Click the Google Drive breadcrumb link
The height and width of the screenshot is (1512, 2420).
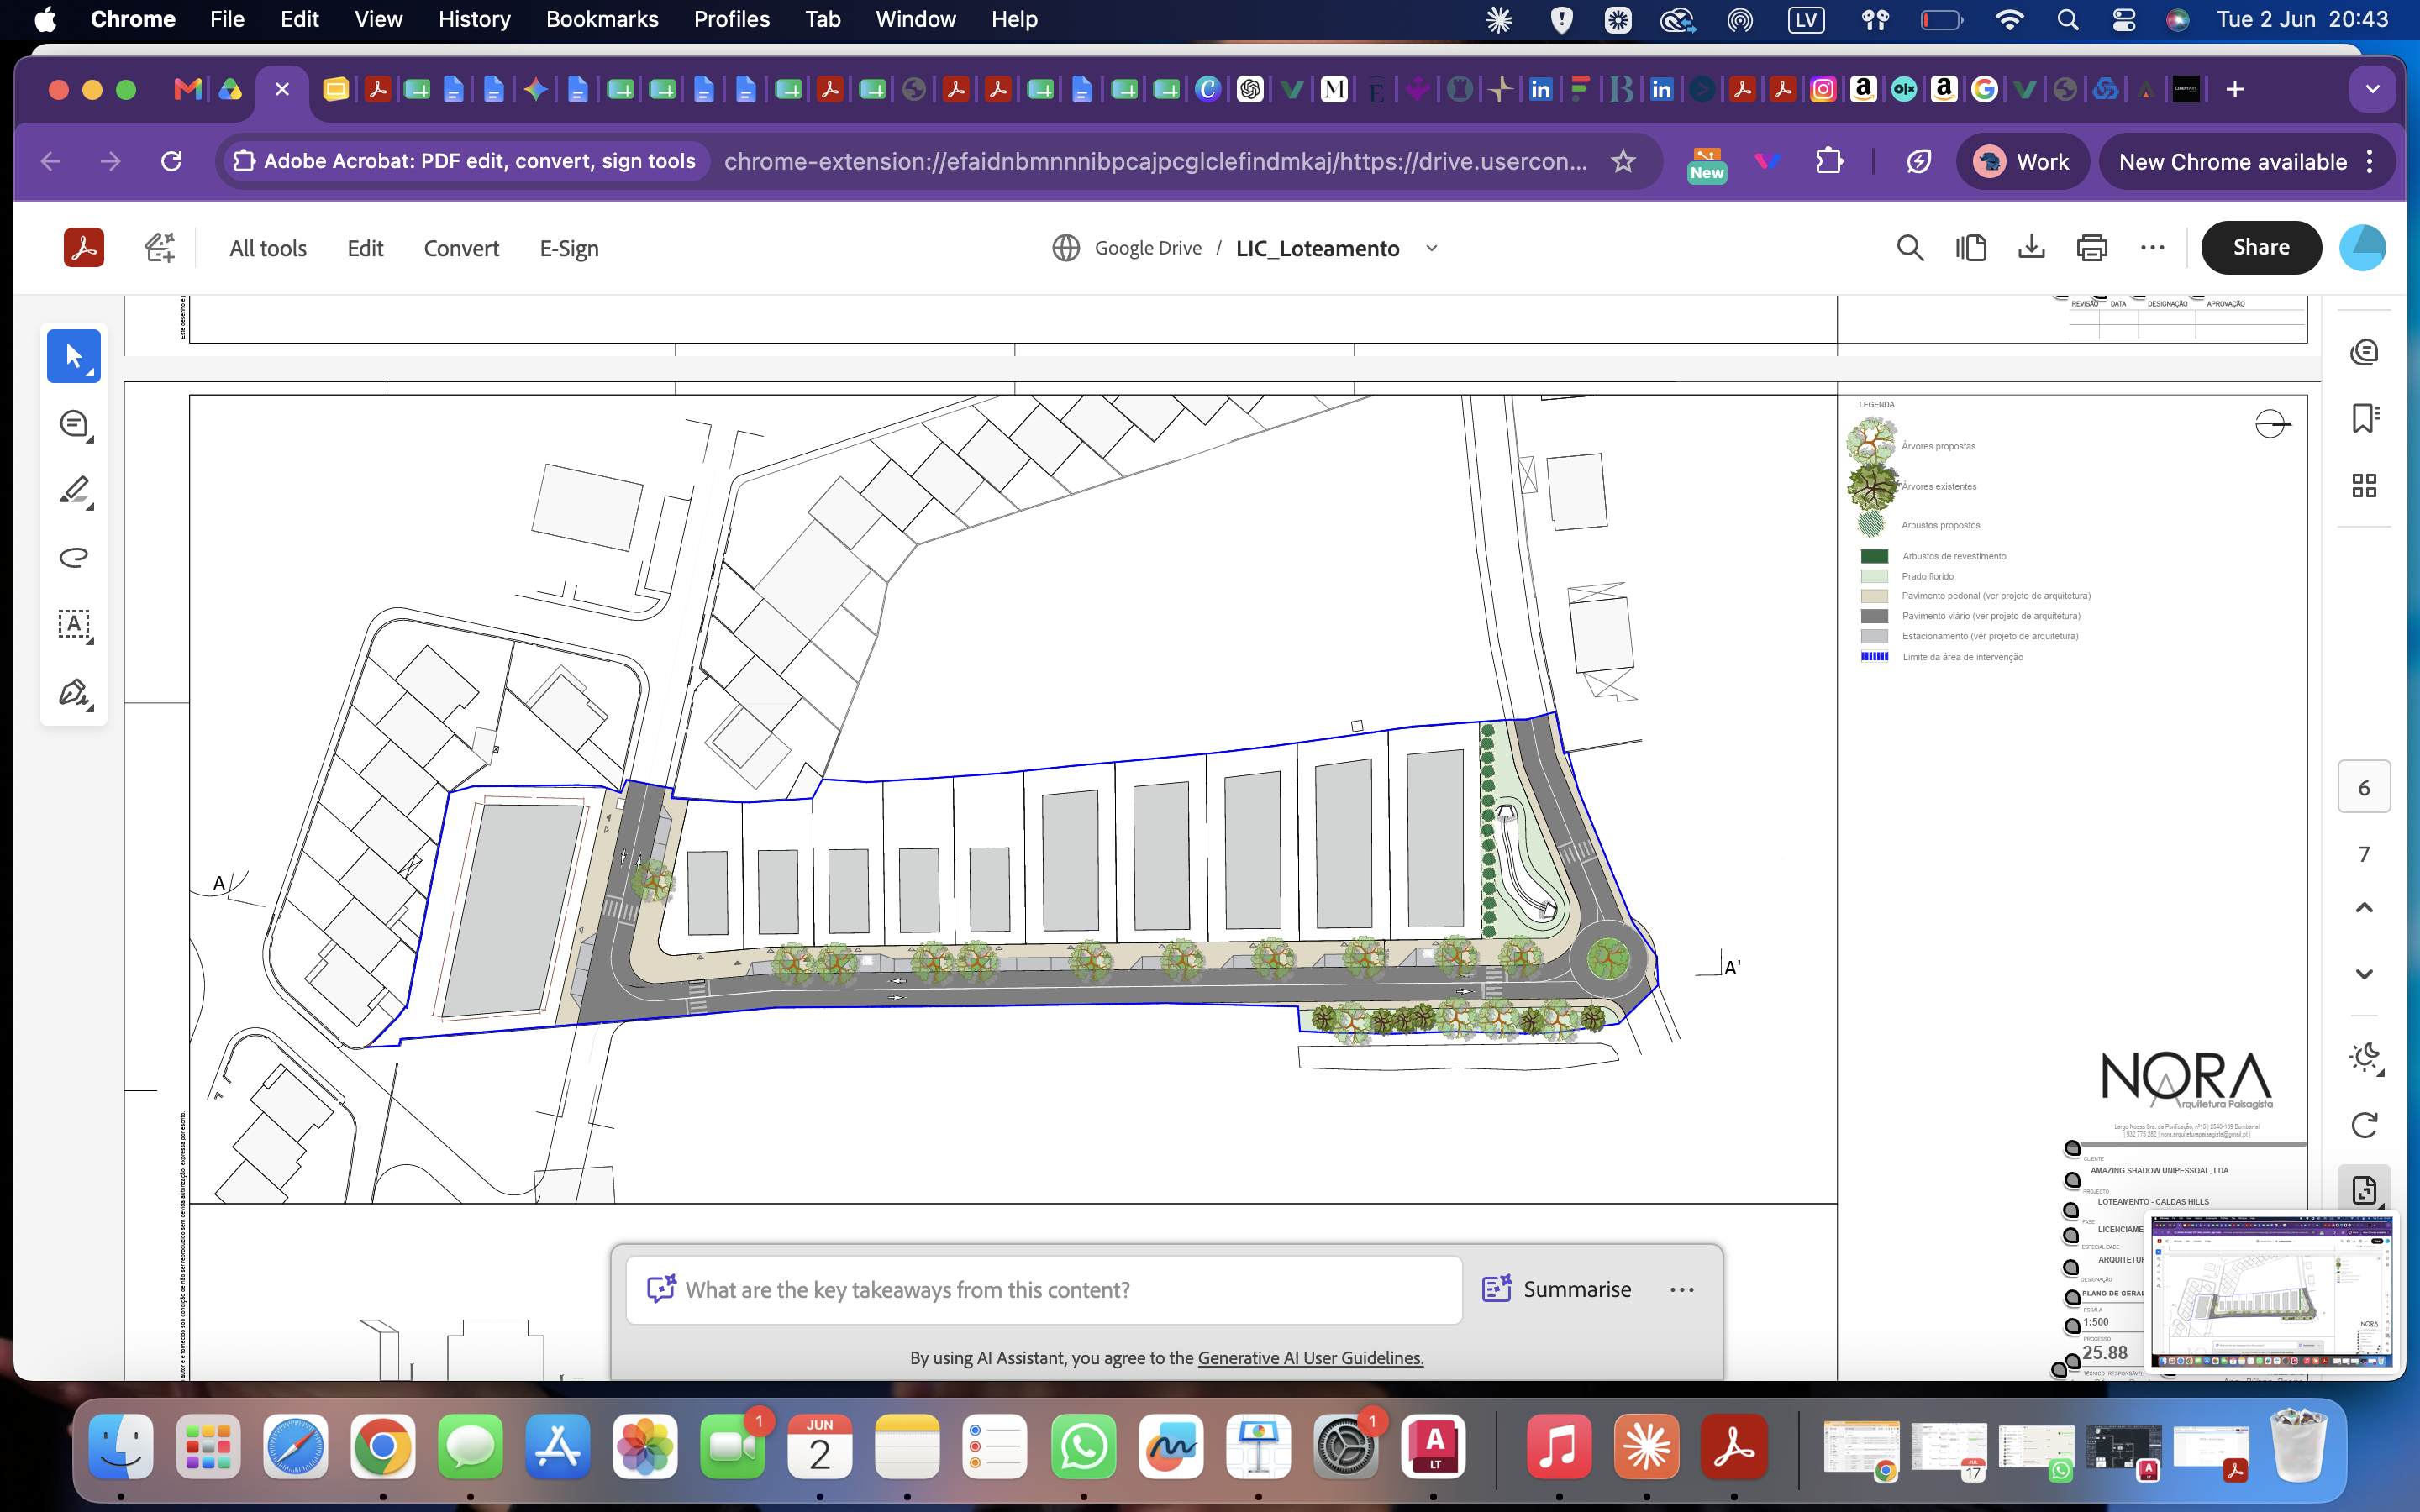[1148, 248]
